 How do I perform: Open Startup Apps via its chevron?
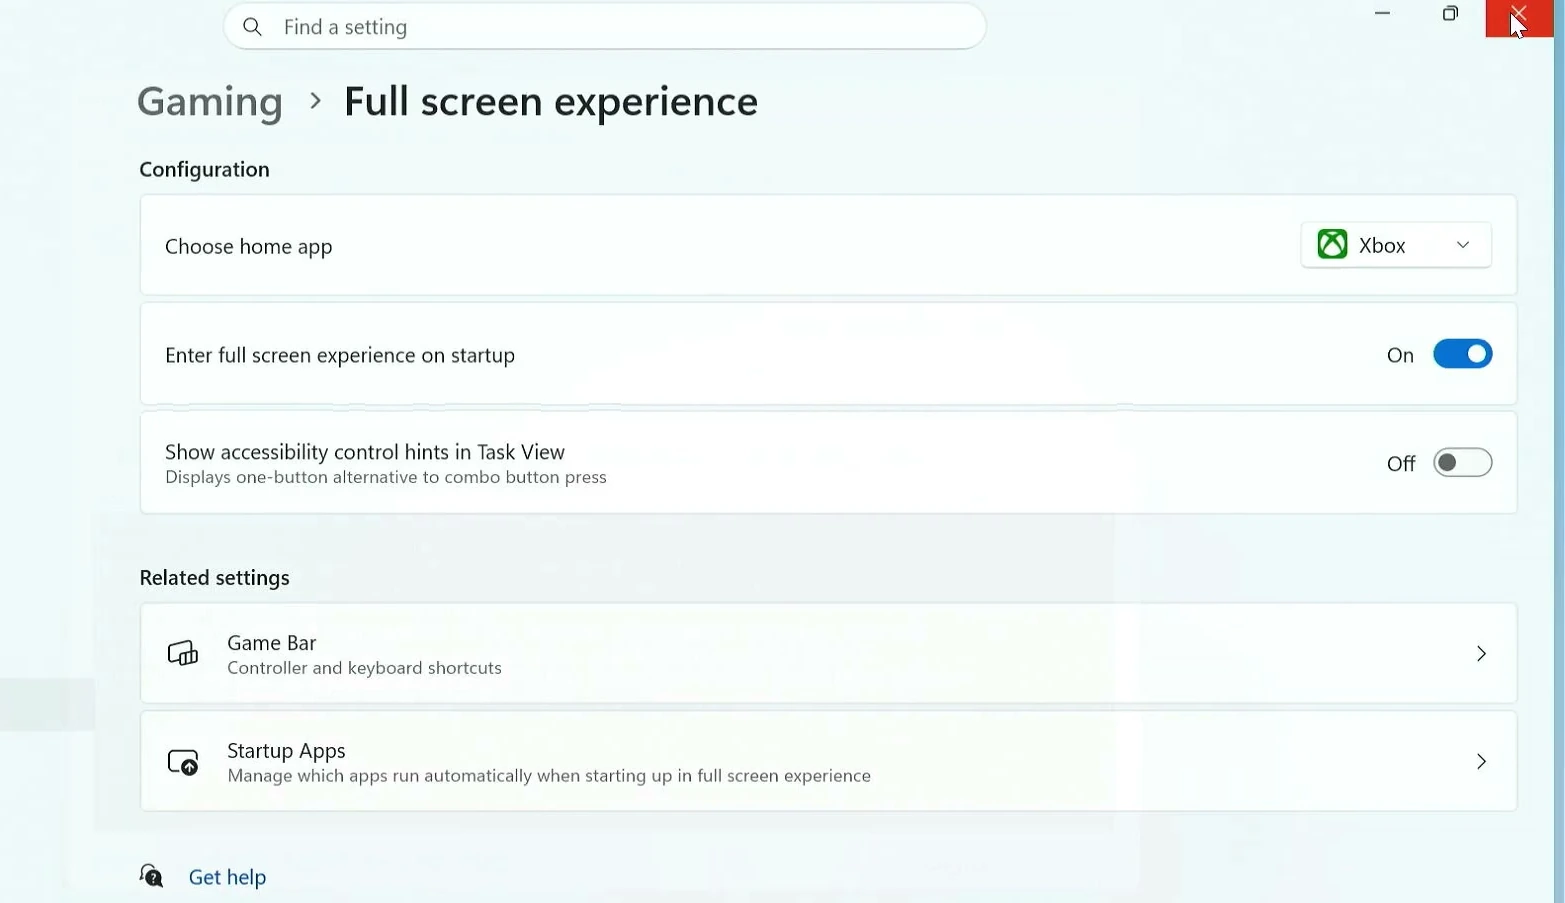1481,762
